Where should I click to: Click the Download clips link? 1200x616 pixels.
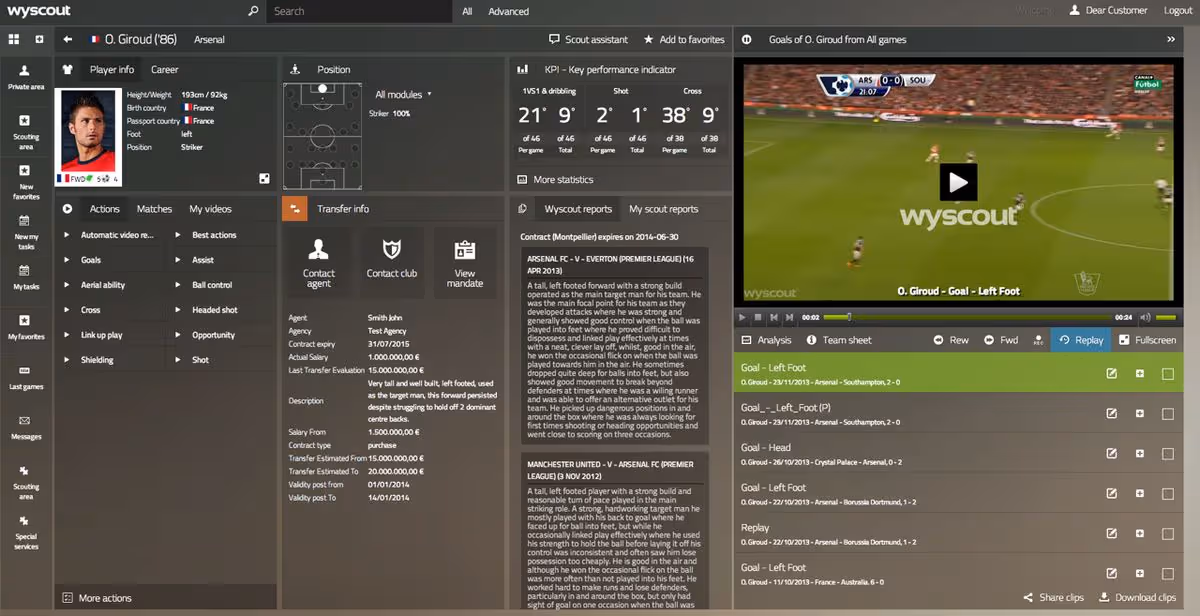point(1137,598)
